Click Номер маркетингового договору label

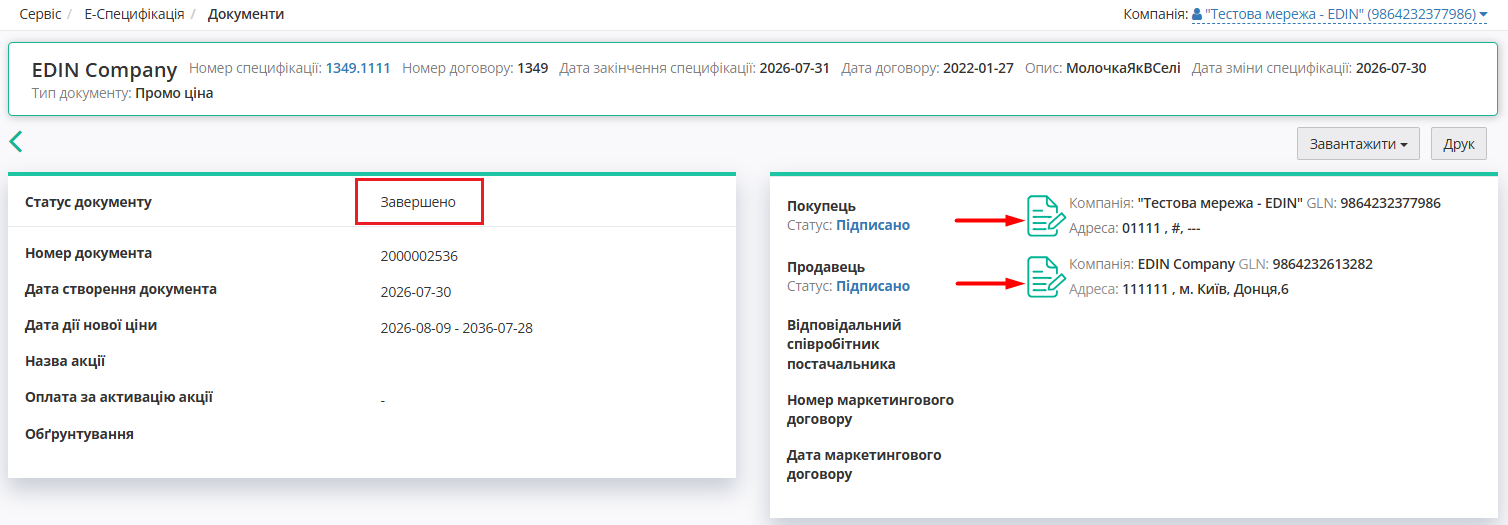870,409
